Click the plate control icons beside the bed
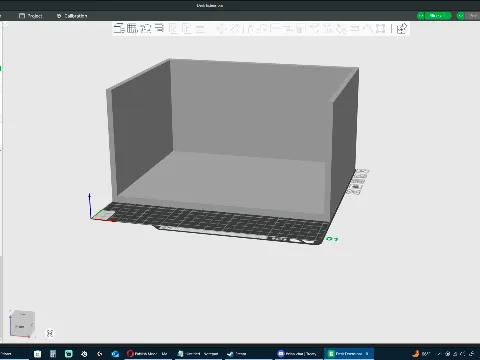Screen dimensions: 480x360 [358, 182]
